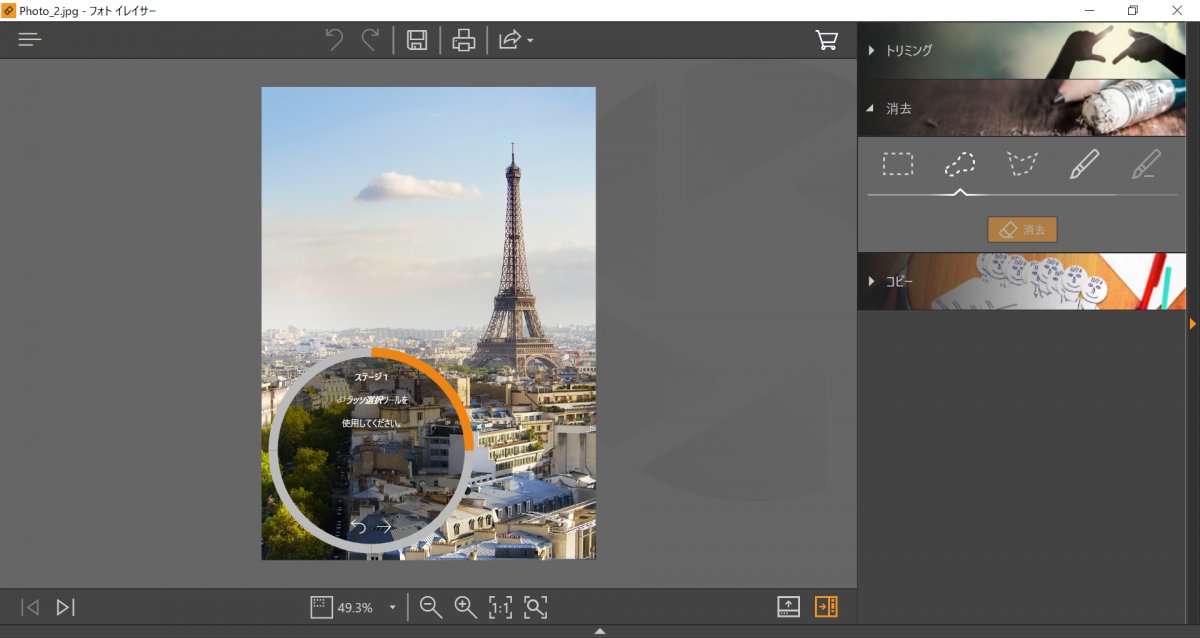This screenshot has height=638, width=1200.
Task: Click the orange 消去 button
Action: 1022,230
